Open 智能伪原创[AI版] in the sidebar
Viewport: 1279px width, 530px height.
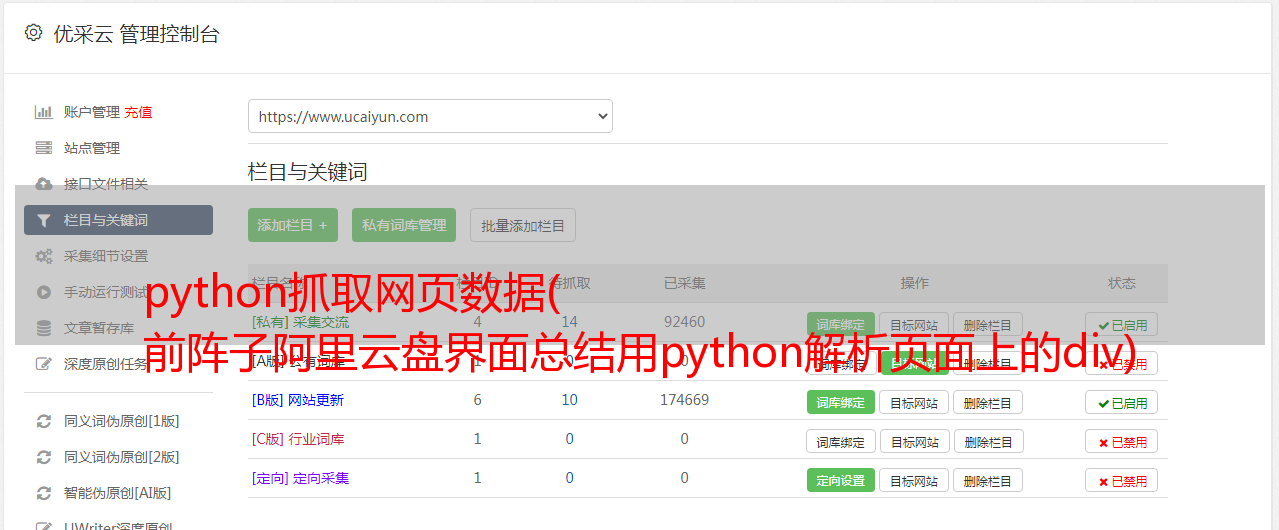[x=118, y=493]
